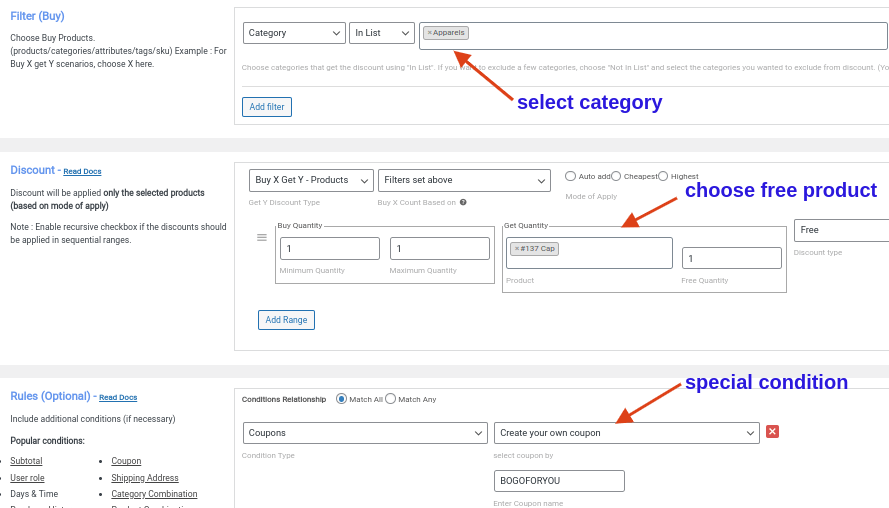Select Cheapest mode of apply
Screen dimensions: 889x508
click(616, 176)
